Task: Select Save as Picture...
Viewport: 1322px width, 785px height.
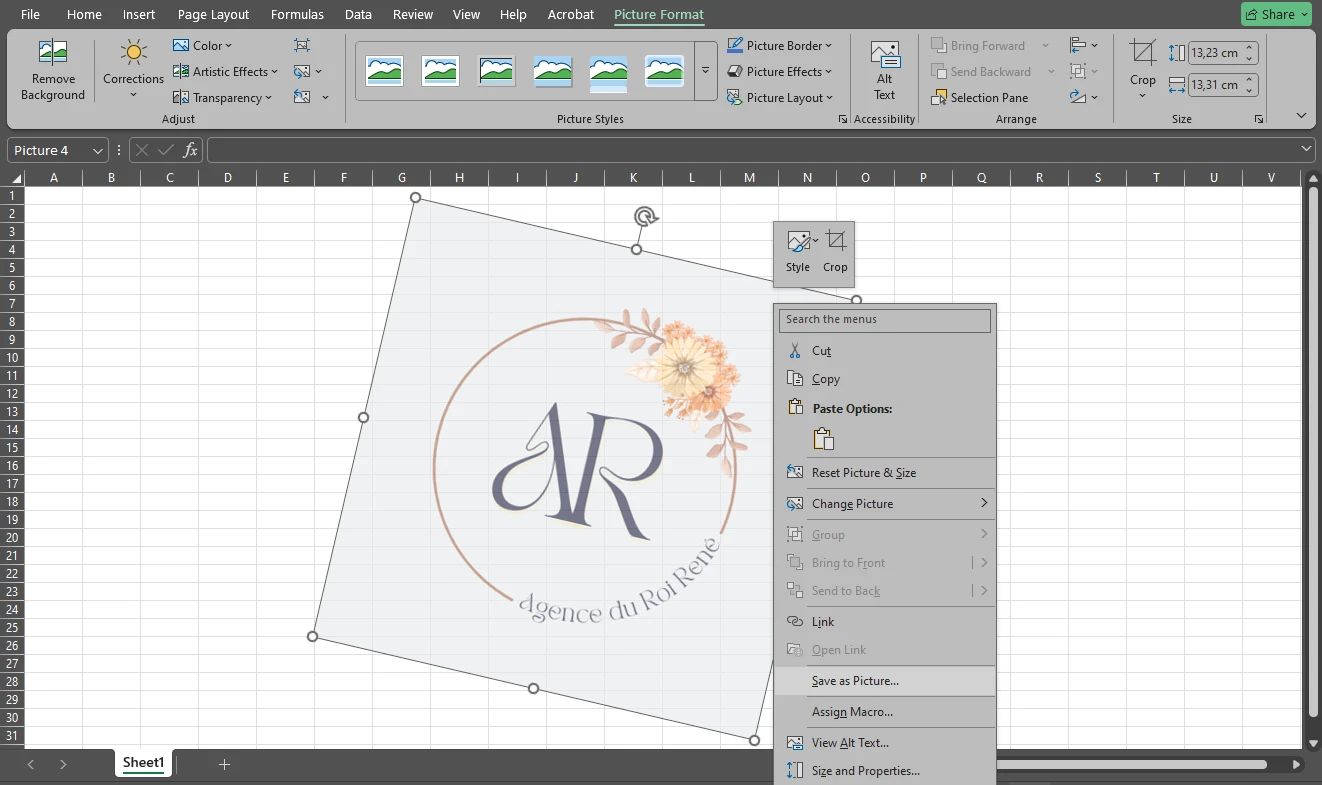Action: coord(885,680)
